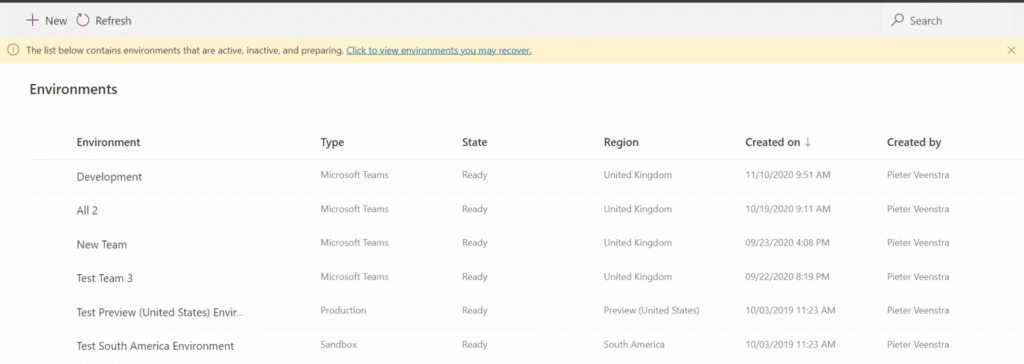Screen dimensions: 1024x364
Task: Open the link to view recoverable environments
Action: tap(439, 50)
